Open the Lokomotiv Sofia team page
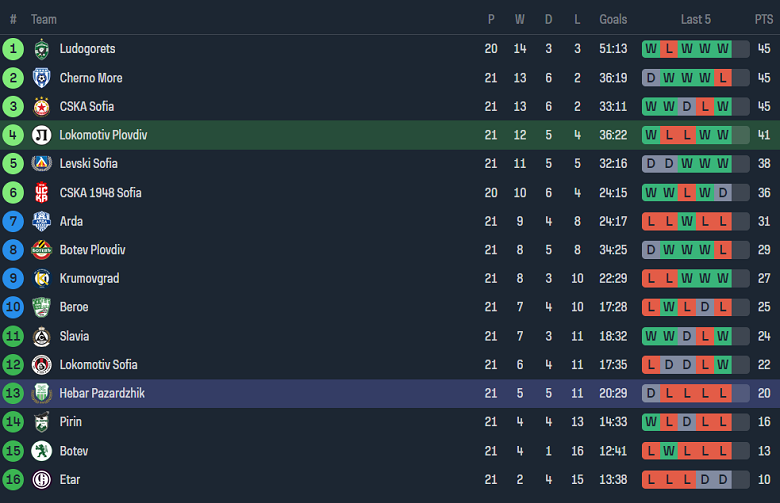The height and width of the screenshot is (503, 780). tap(98, 365)
